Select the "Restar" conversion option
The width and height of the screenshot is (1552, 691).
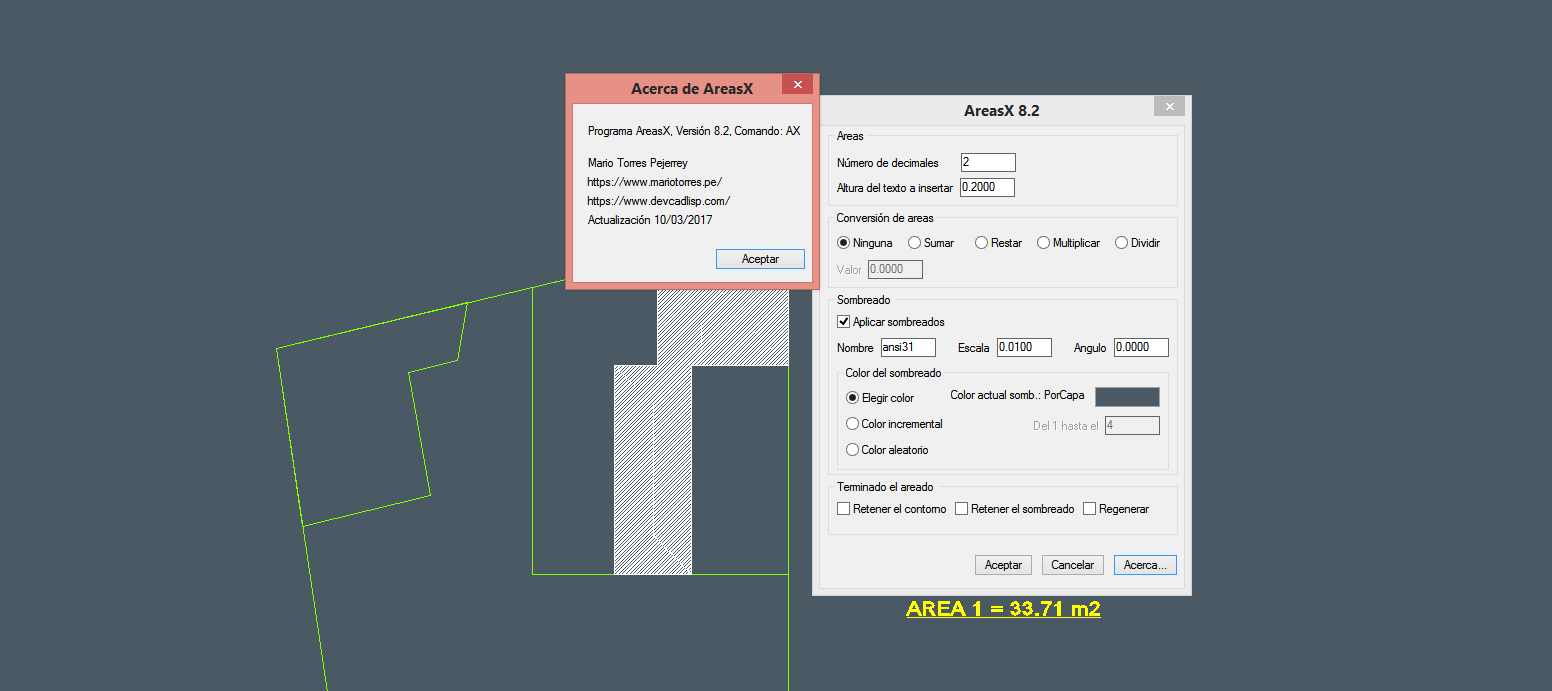click(x=981, y=242)
